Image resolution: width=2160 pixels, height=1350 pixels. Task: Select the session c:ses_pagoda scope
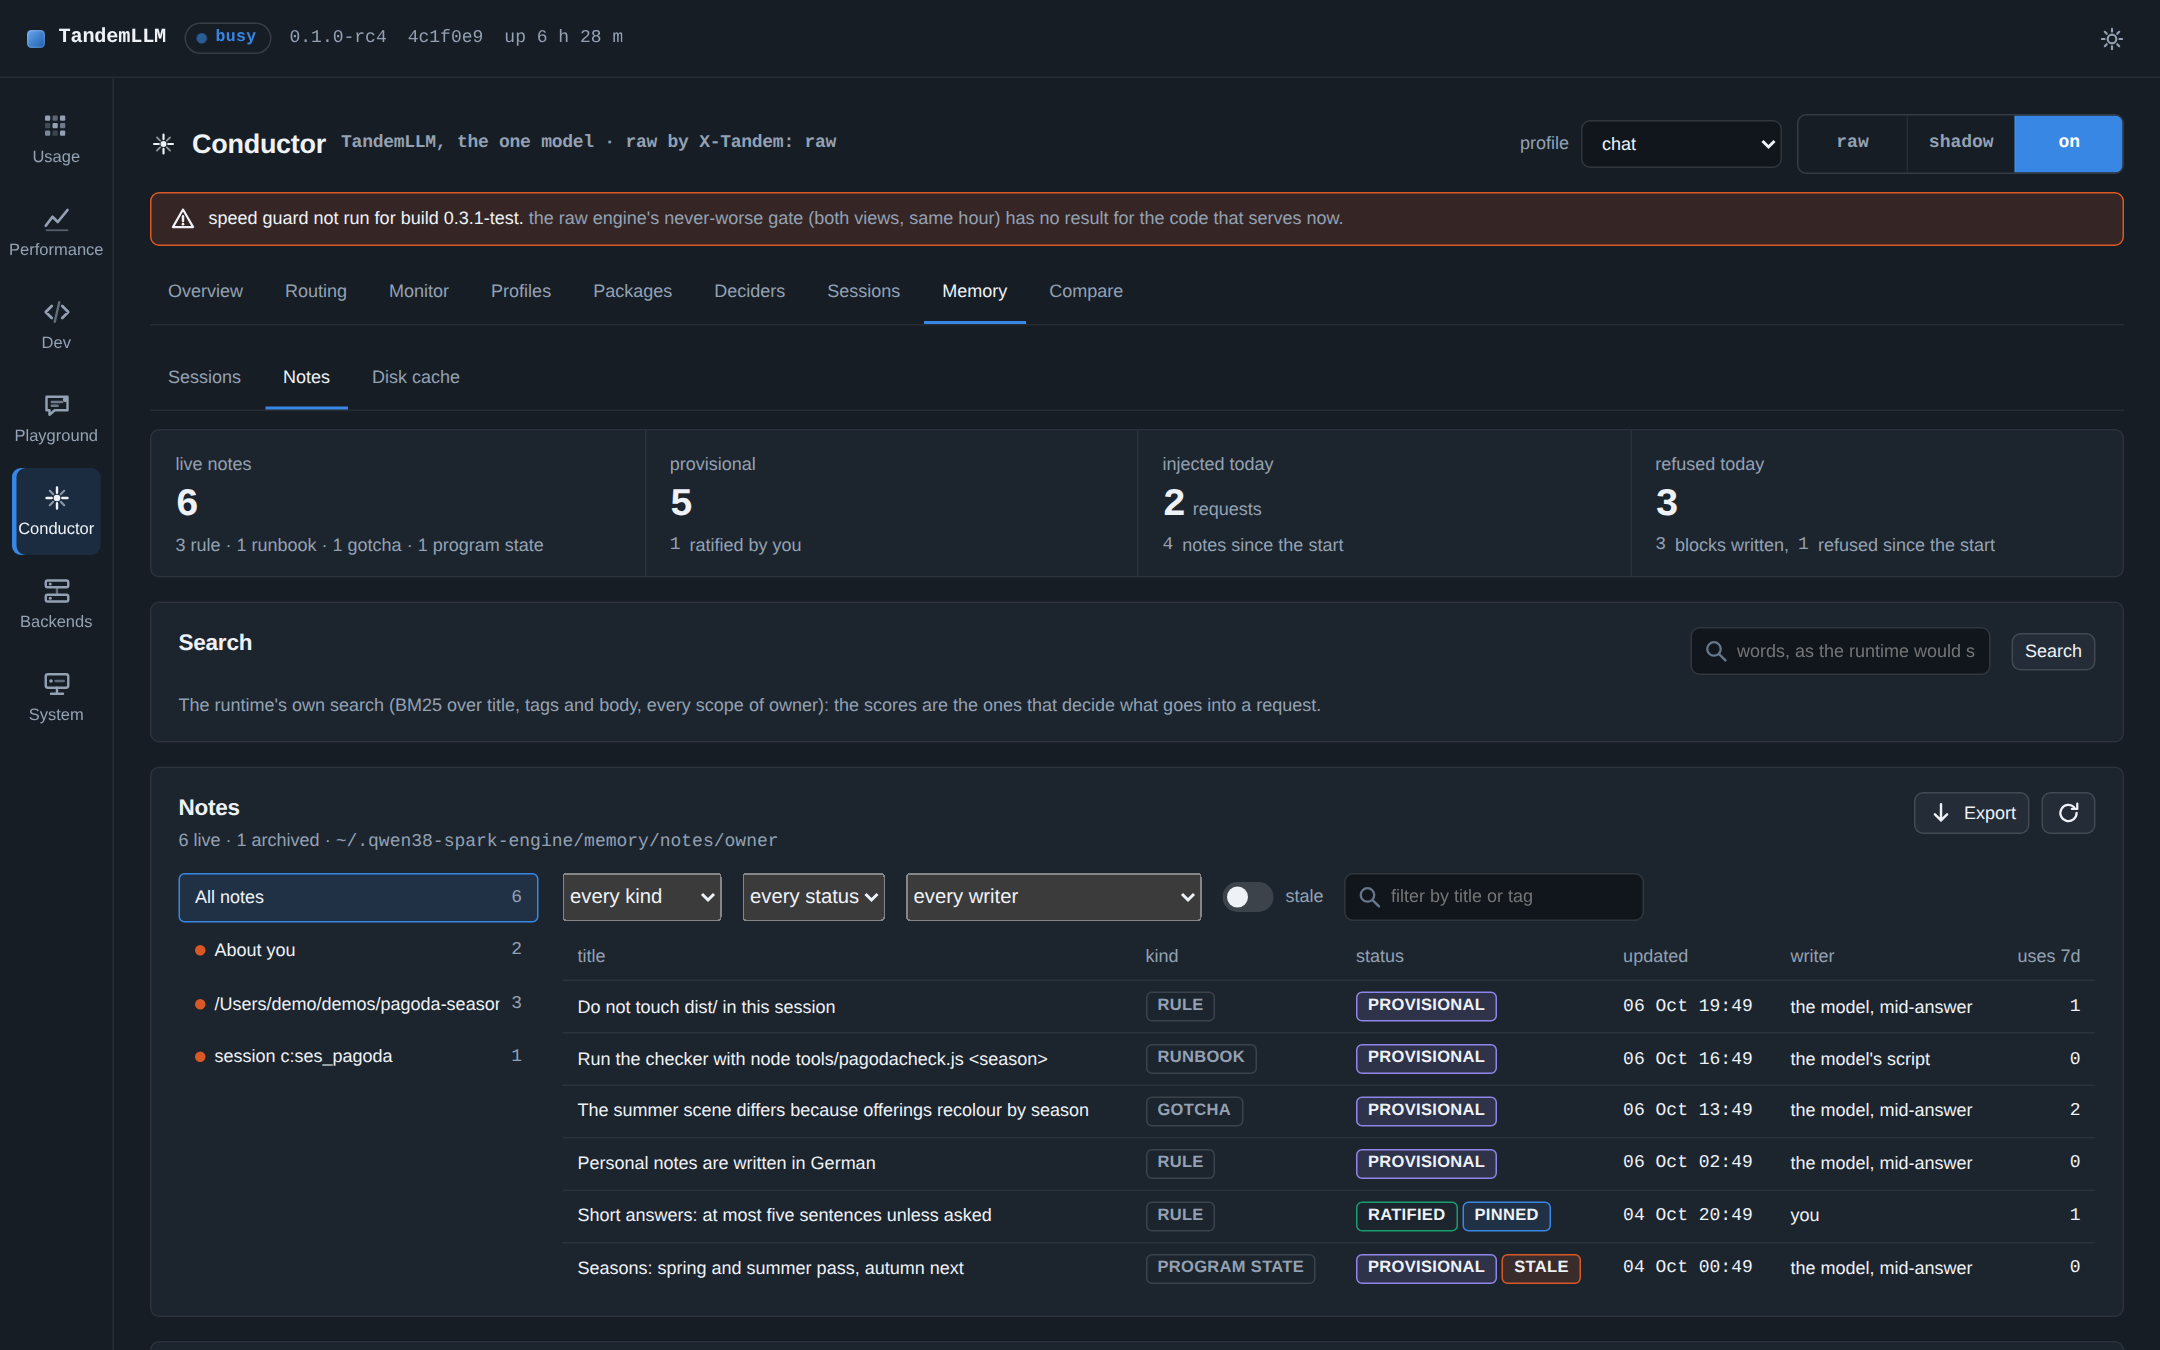[358, 1056]
